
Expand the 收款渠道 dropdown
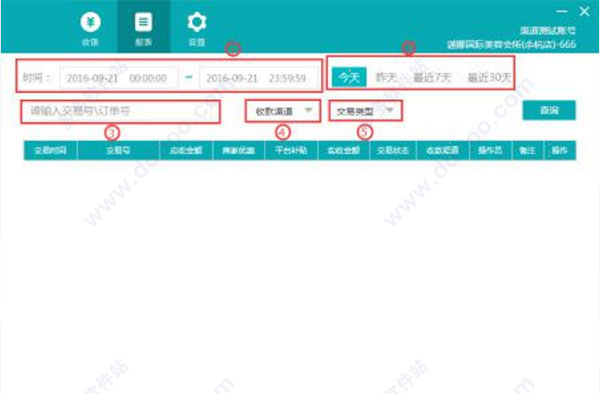tap(283, 111)
